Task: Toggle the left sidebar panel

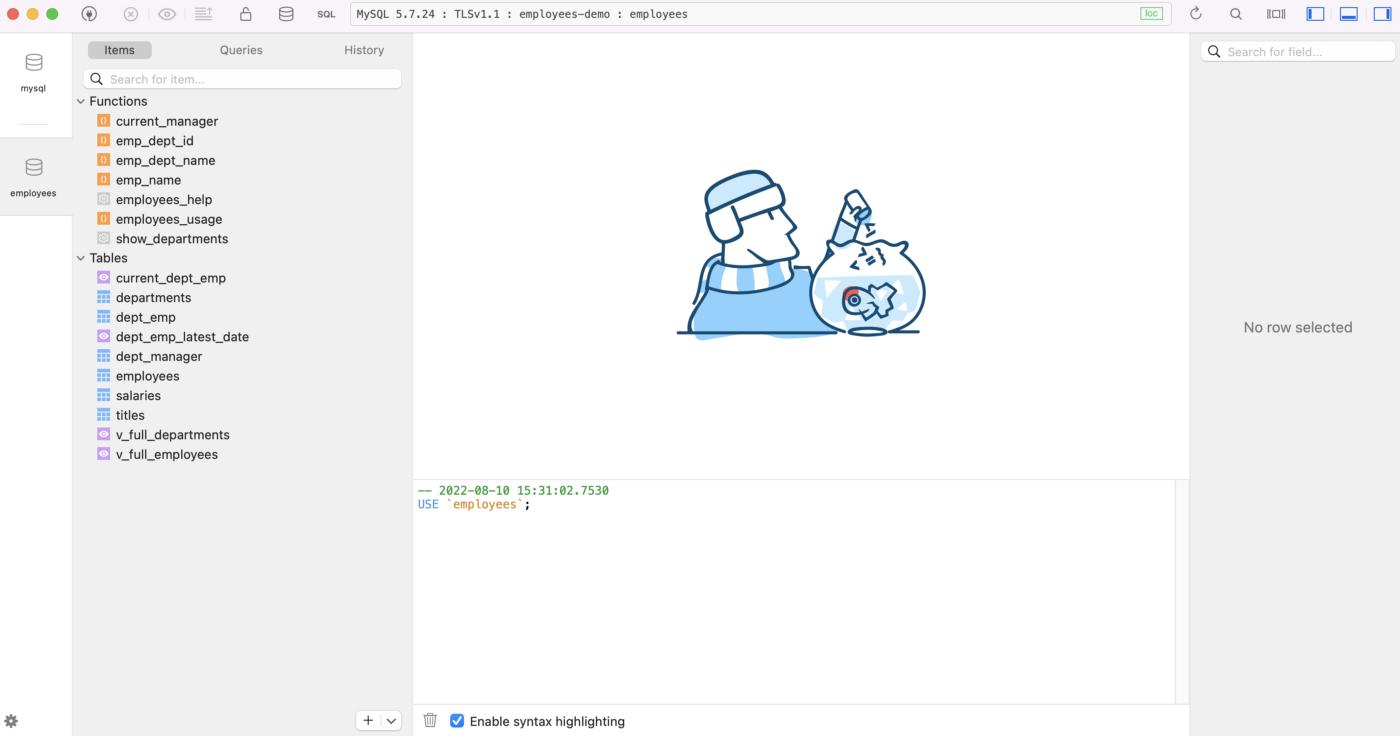Action: point(1316,14)
